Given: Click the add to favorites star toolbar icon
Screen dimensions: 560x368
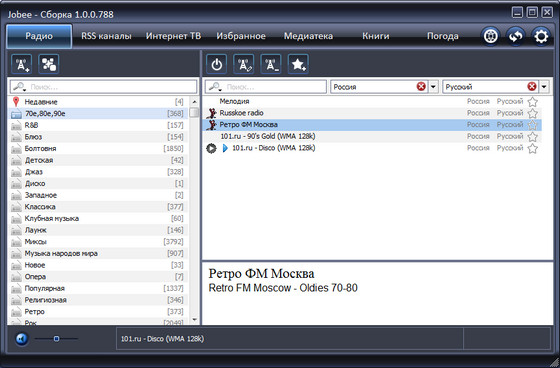Looking at the screenshot, I should [298, 64].
